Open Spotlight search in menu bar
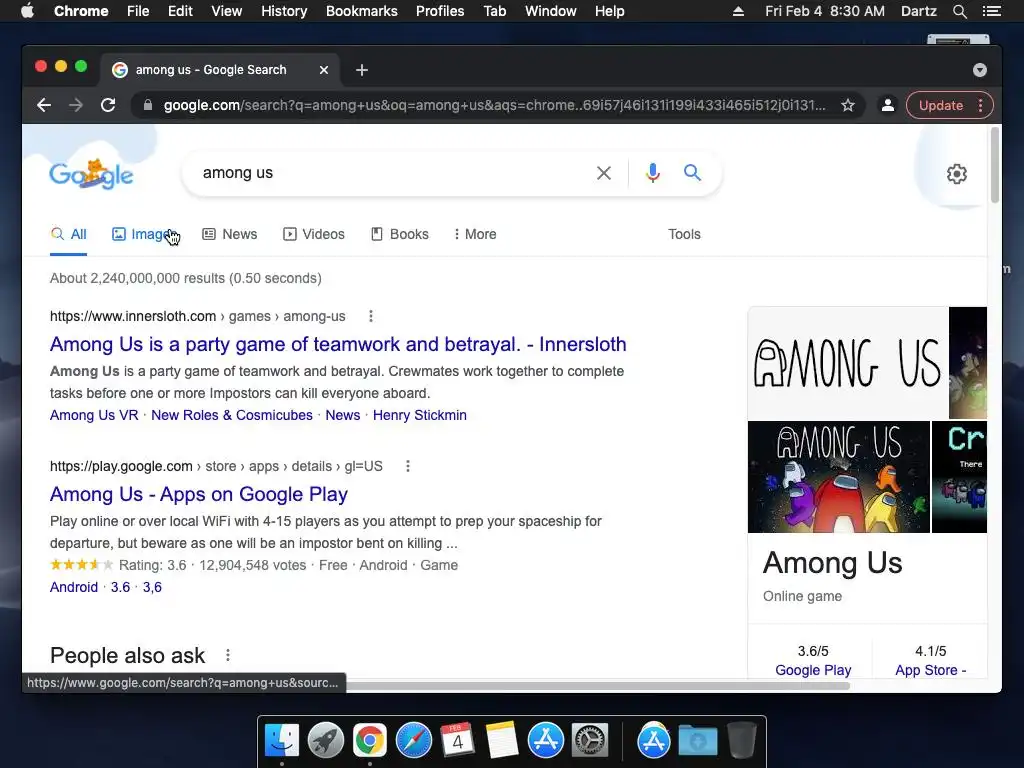 point(959,11)
